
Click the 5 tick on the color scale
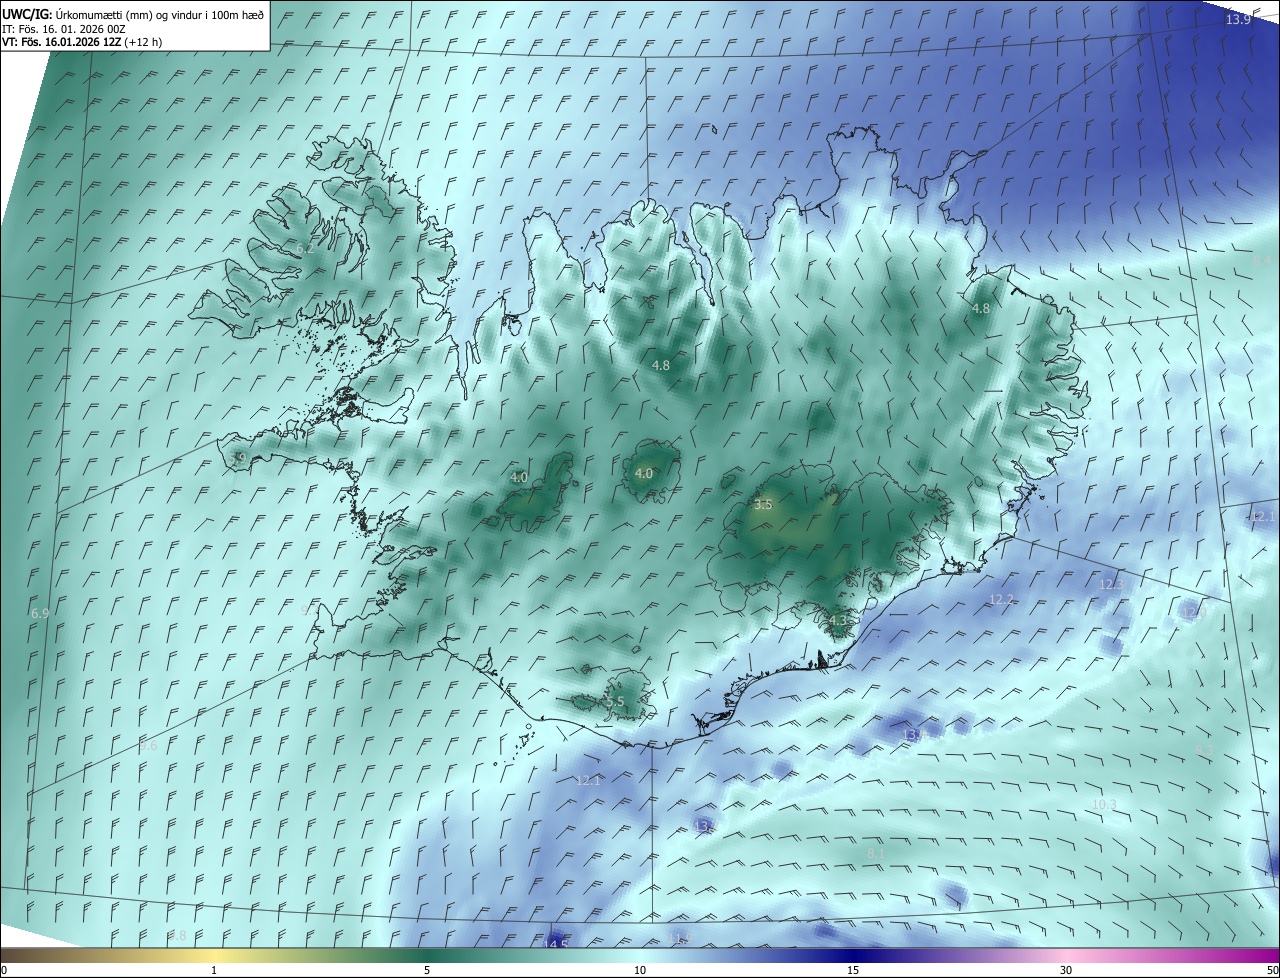pyautogui.click(x=427, y=970)
